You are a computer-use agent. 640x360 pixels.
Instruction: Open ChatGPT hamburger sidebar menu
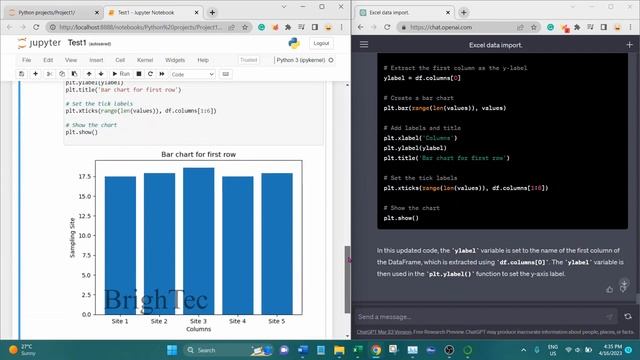[x=364, y=44]
